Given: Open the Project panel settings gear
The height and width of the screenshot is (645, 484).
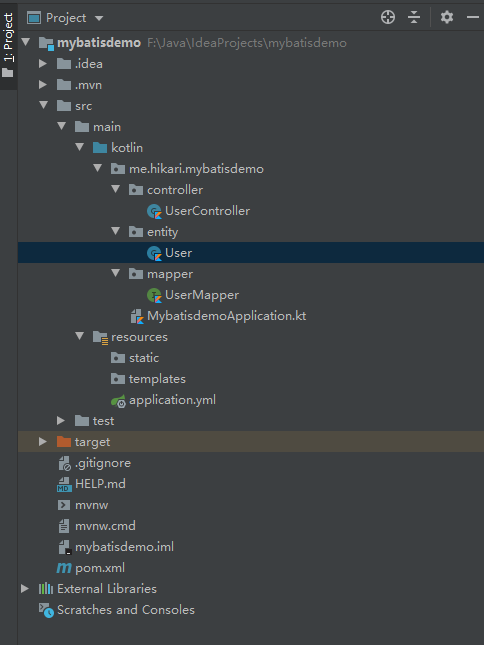Looking at the screenshot, I should [x=447, y=17].
